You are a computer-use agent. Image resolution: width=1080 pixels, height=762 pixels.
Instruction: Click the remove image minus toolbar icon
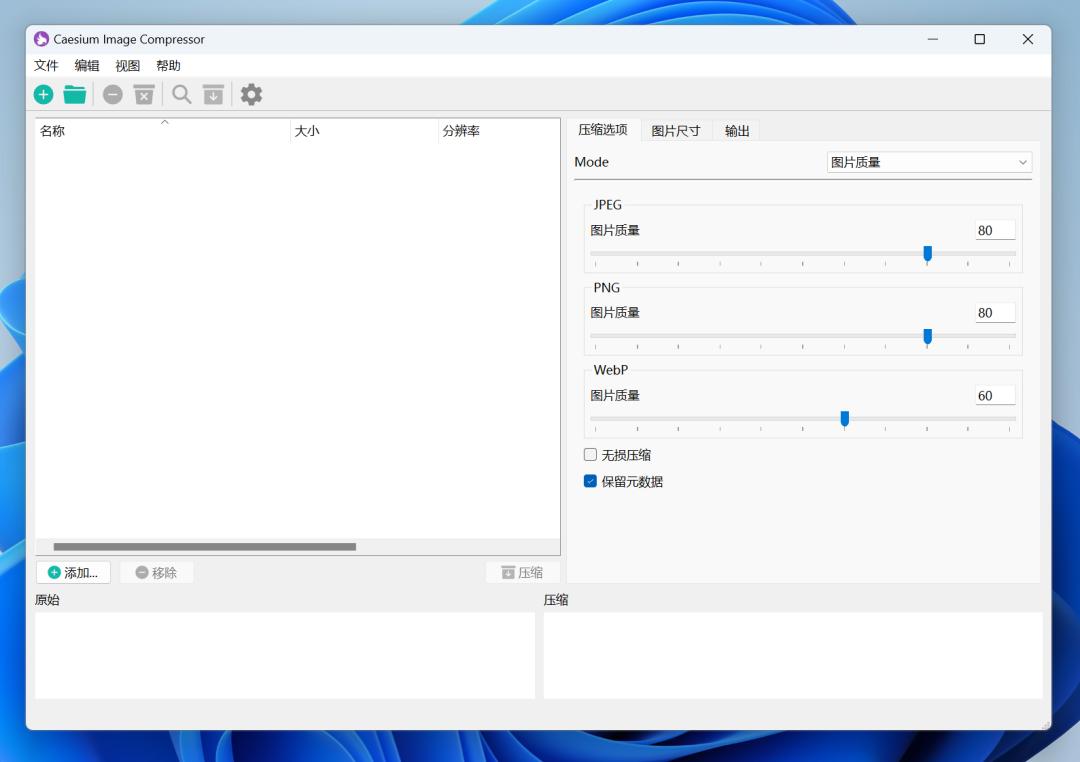113,94
